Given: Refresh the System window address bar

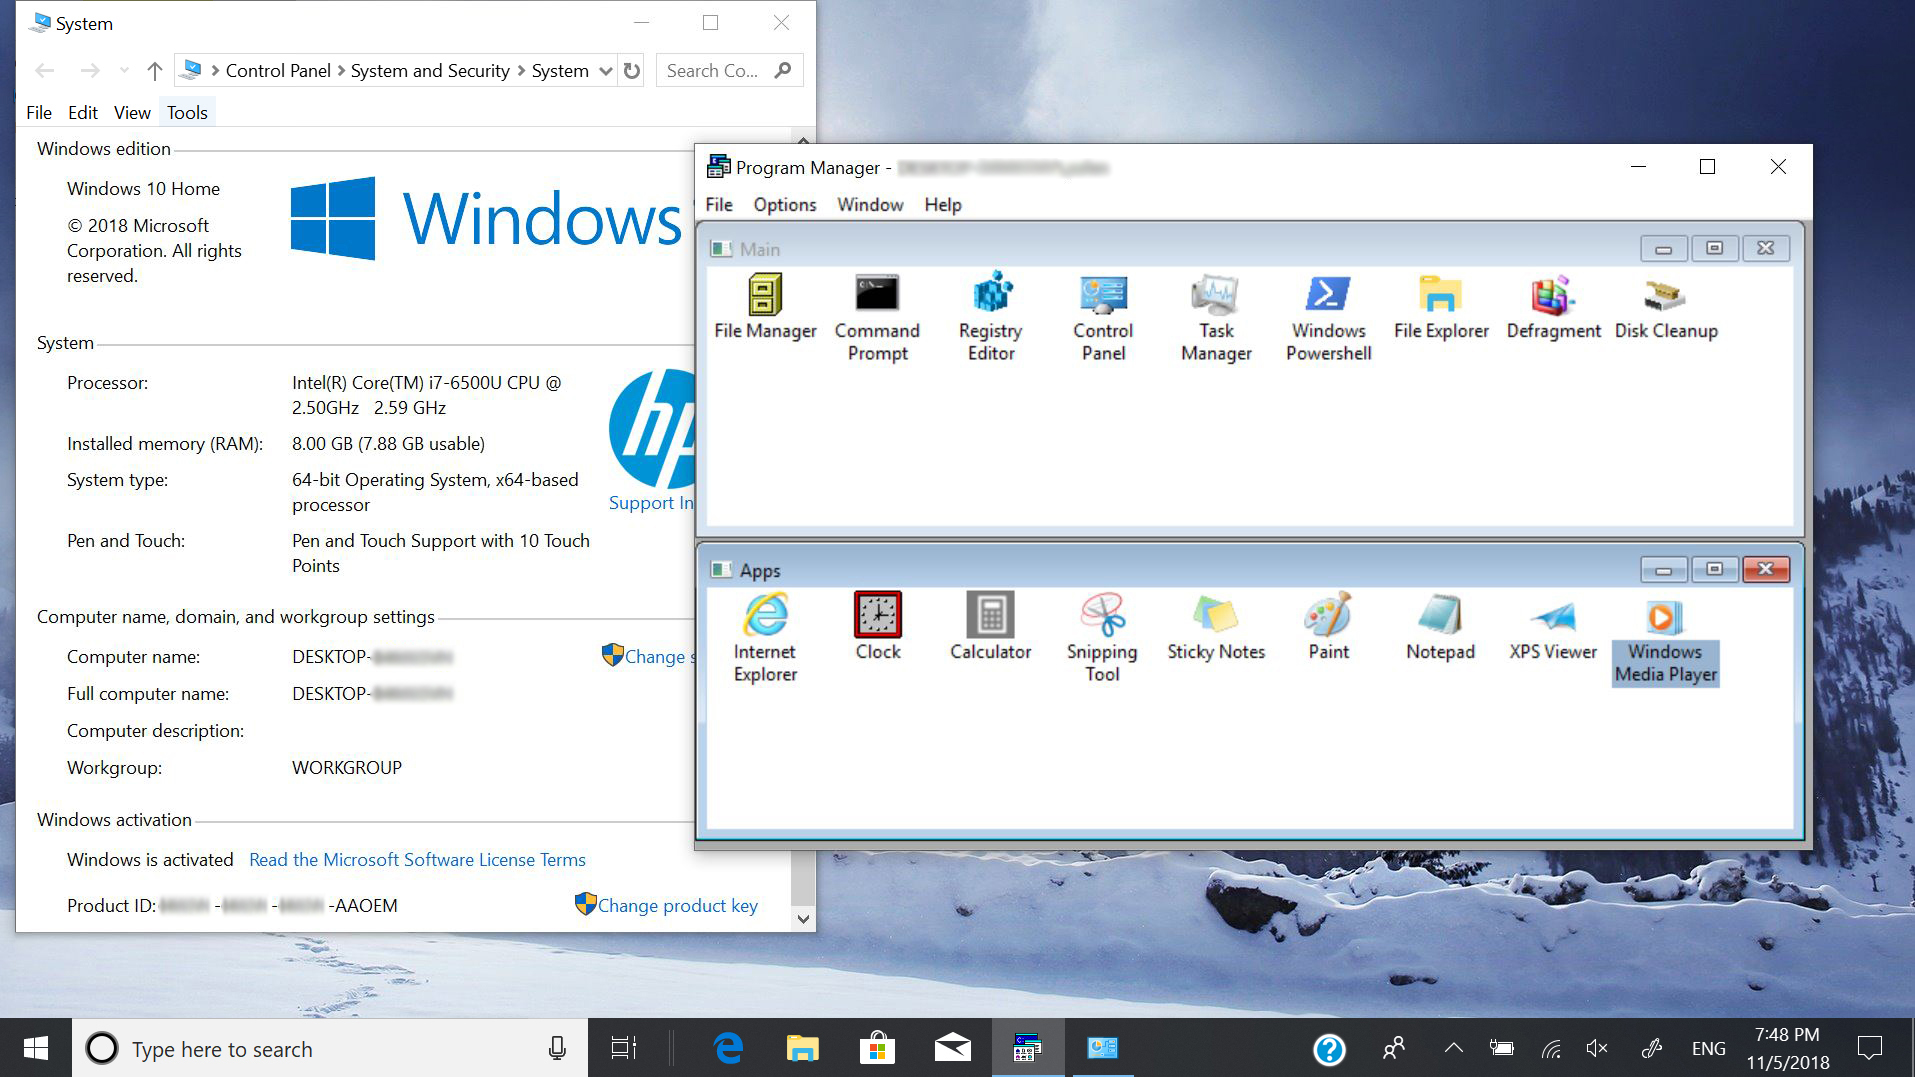Looking at the screenshot, I should pos(632,71).
